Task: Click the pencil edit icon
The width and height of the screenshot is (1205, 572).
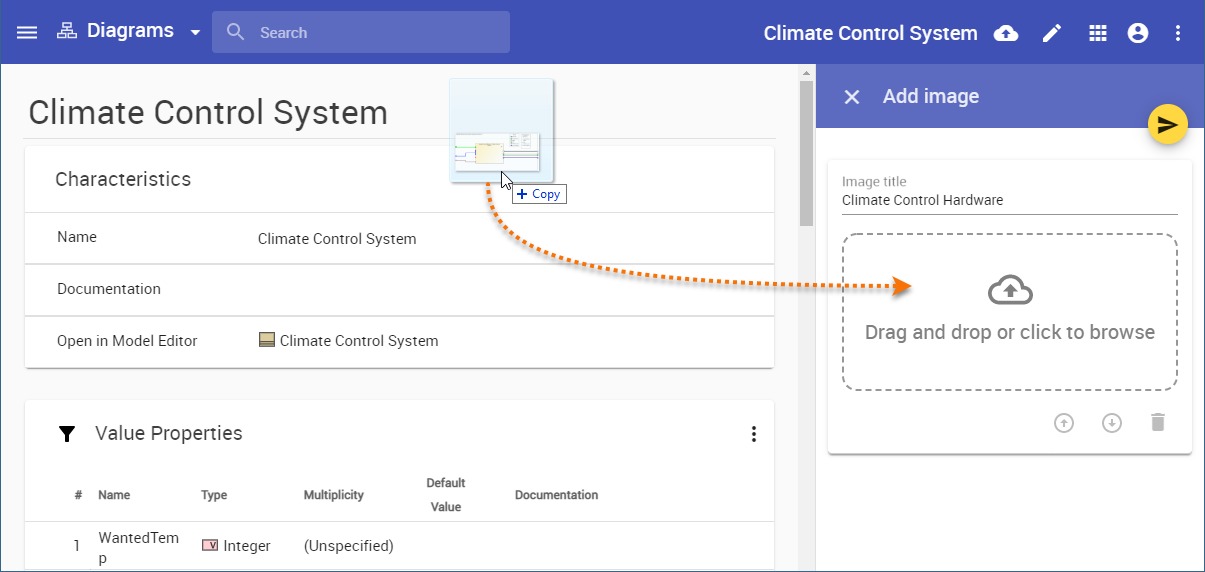Action: click(1052, 33)
